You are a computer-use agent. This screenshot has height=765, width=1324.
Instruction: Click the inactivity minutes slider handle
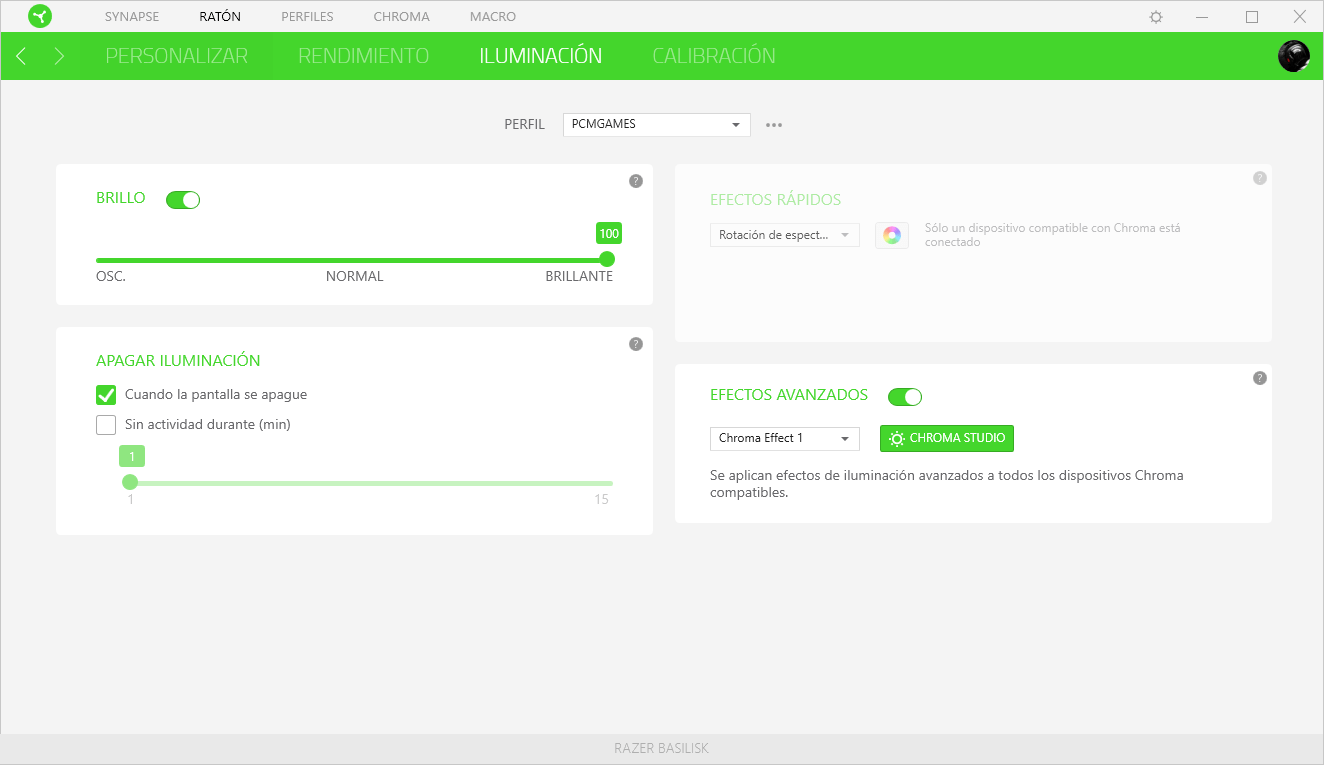click(130, 482)
